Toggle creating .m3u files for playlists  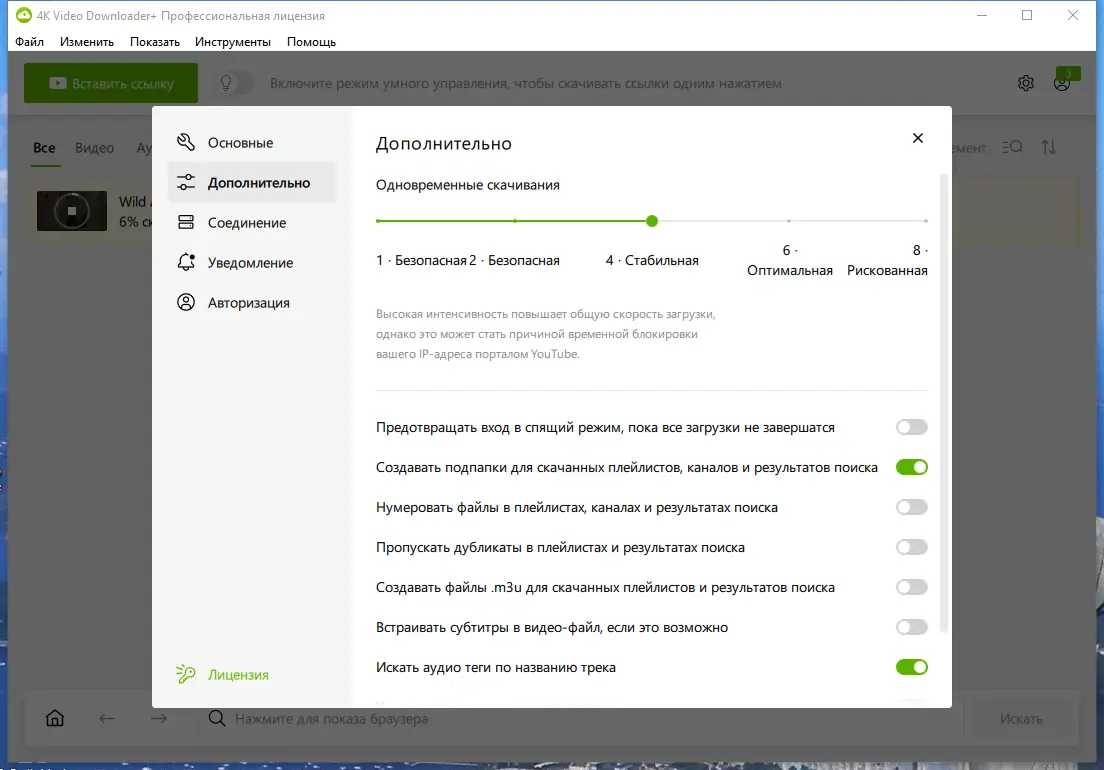tap(911, 587)
